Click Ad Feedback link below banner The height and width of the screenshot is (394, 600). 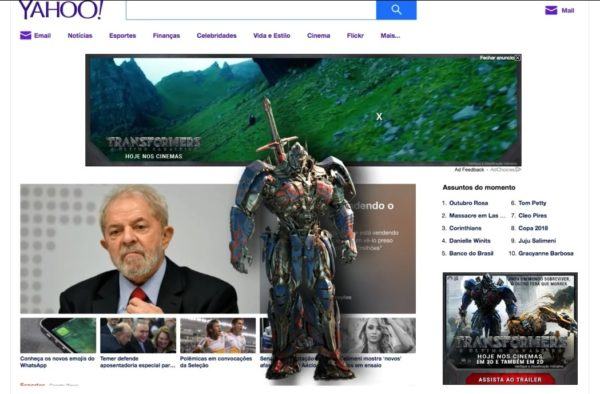[x=469, y=169]
